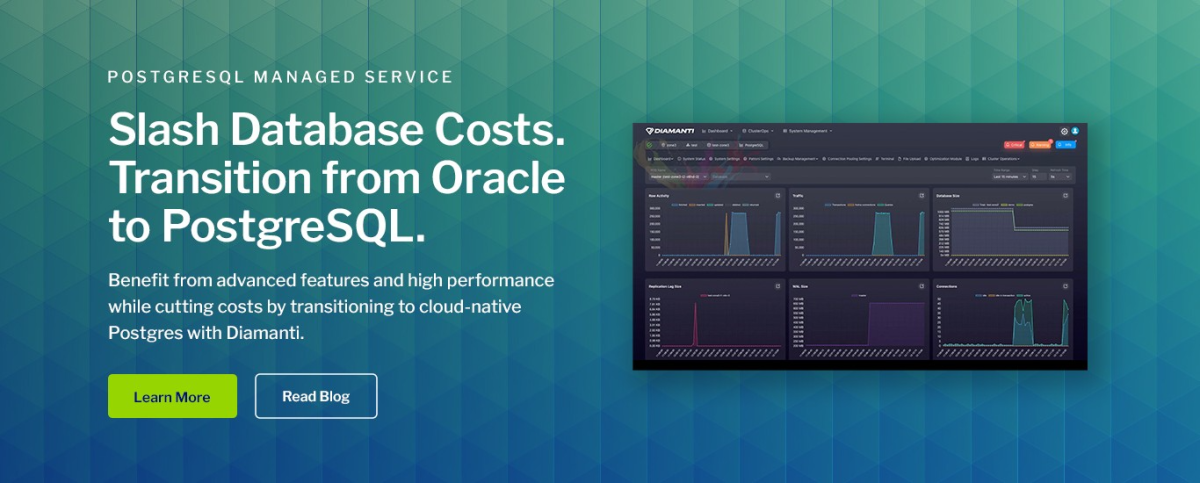
Task: Expand the Row Activity chart panel icon
Action: (x=778, y=195)
